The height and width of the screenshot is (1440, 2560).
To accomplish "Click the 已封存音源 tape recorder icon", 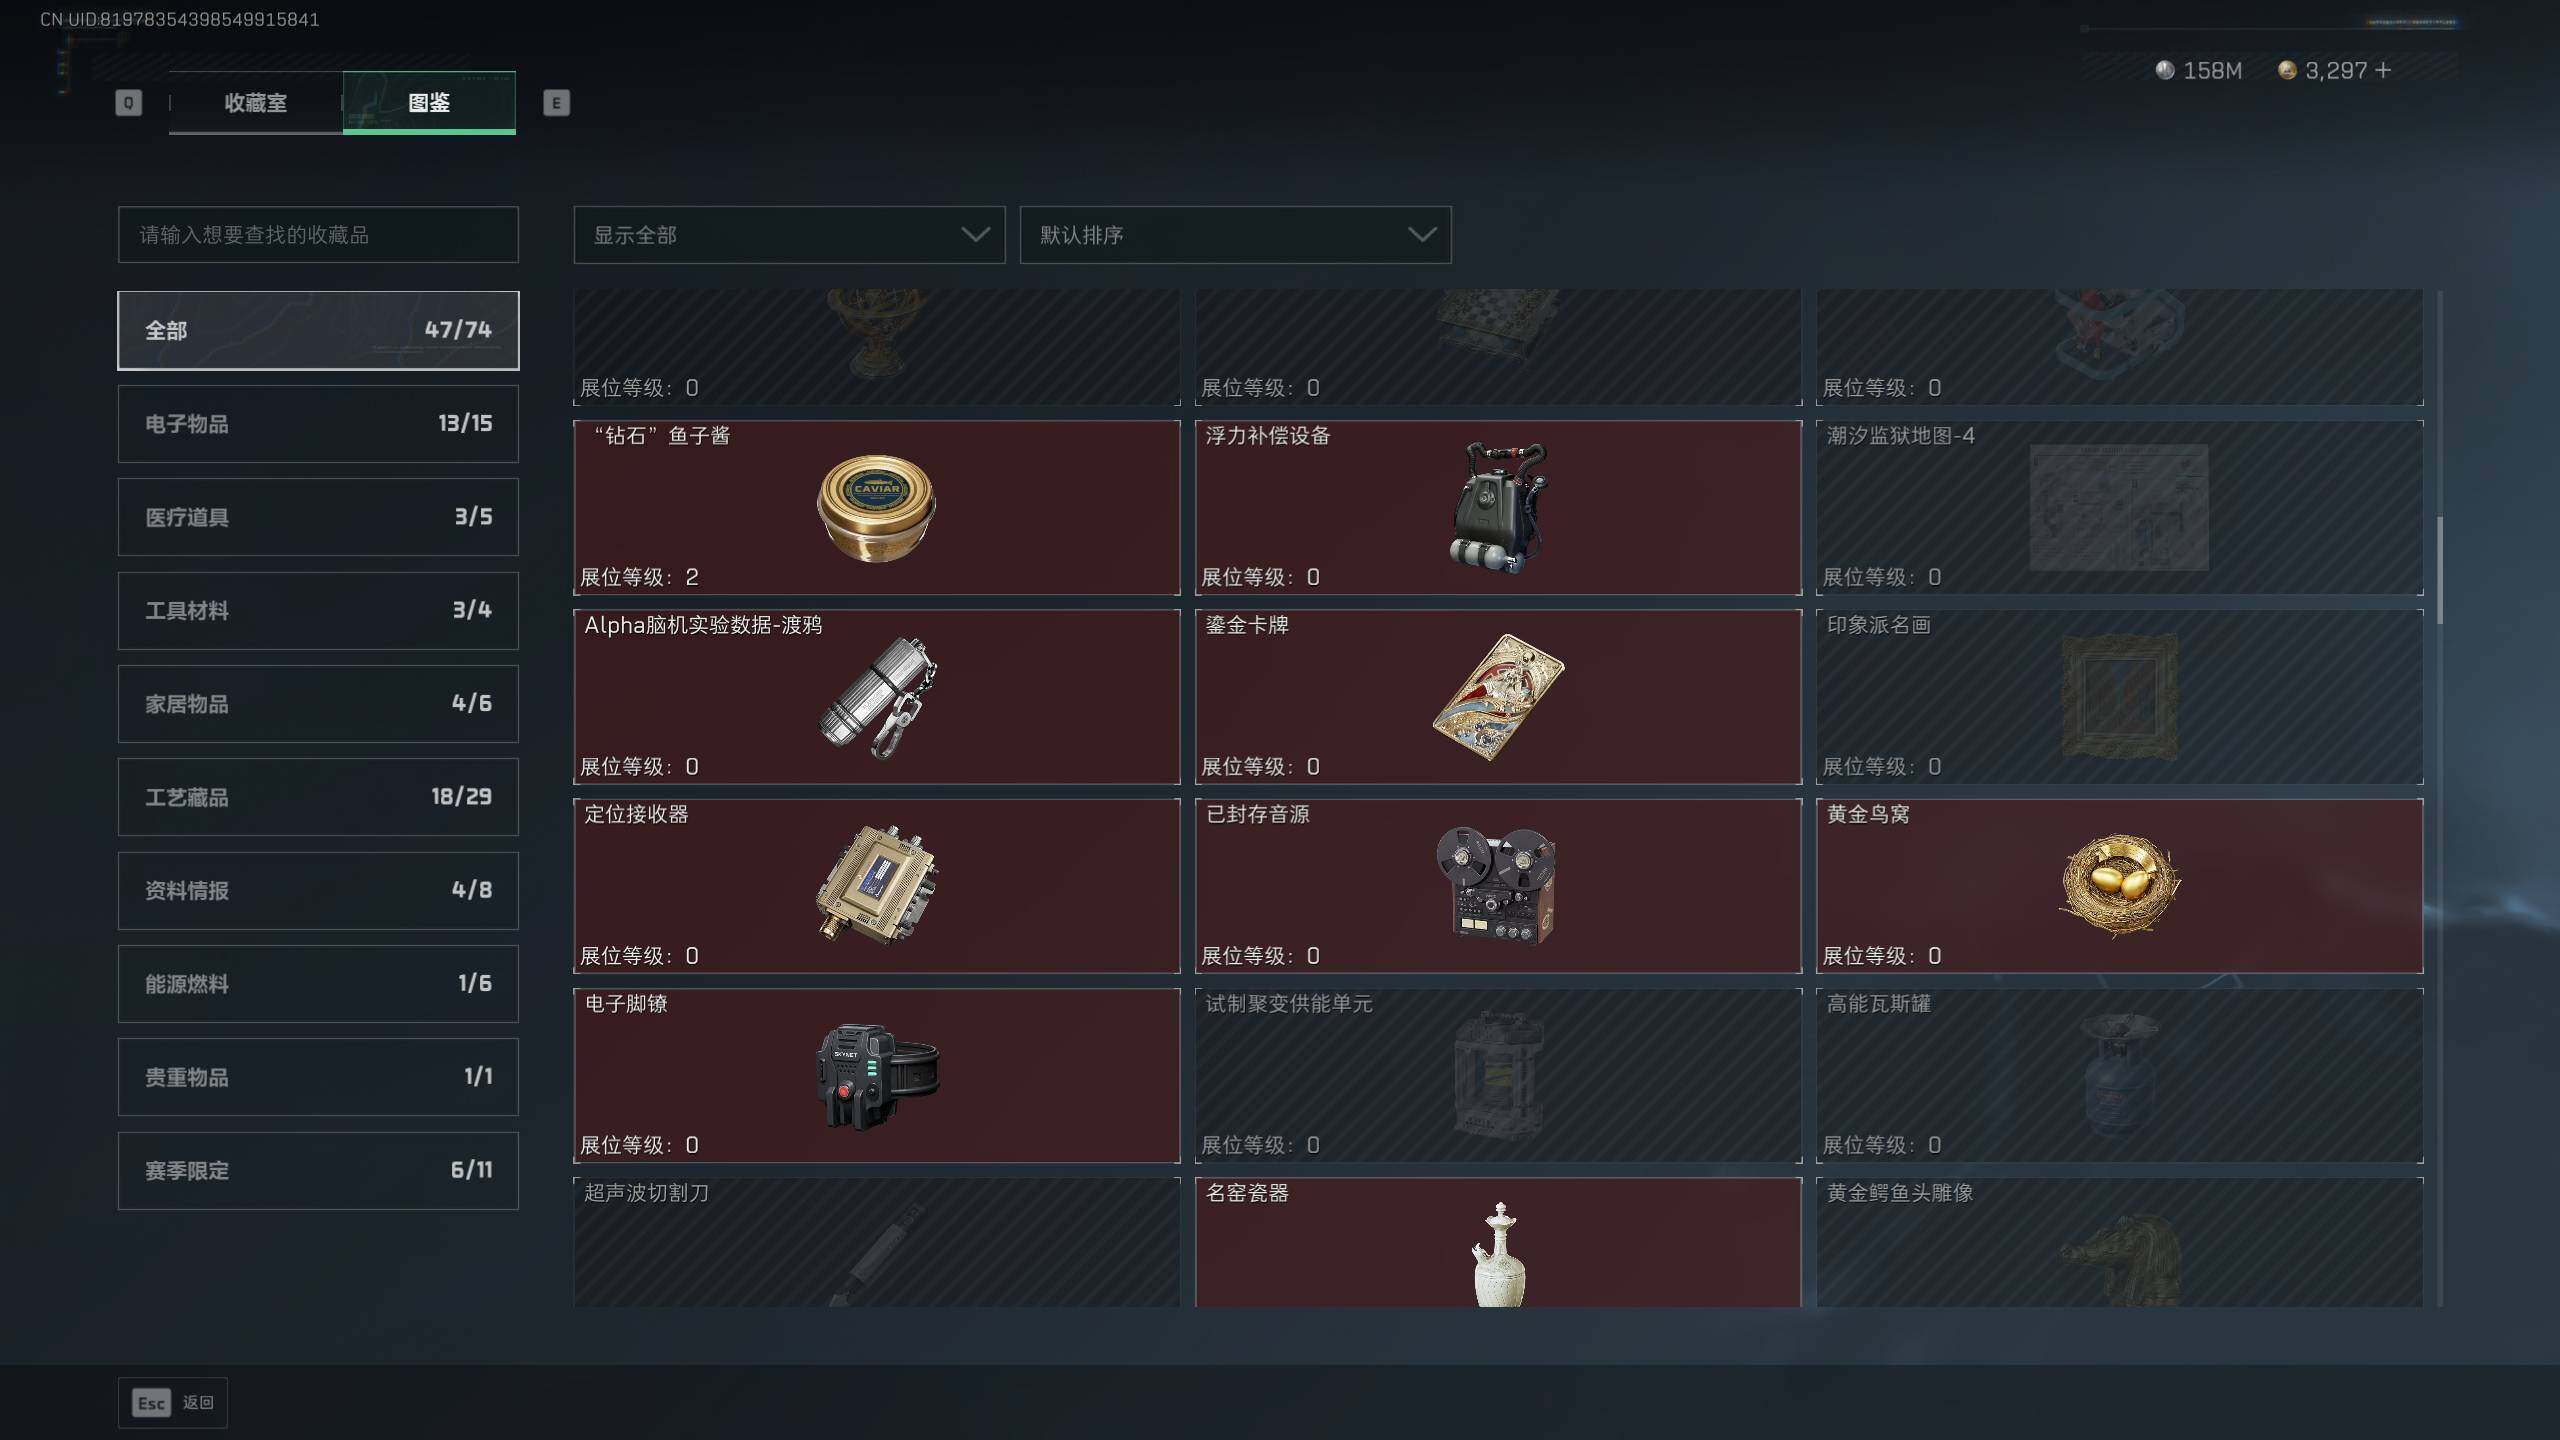I will [1497, 885].
